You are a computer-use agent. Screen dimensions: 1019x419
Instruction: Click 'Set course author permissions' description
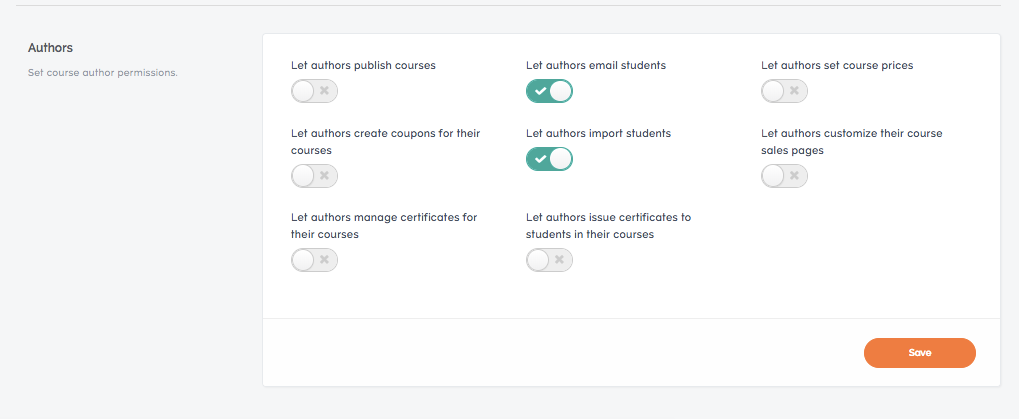[x=103, y=73]
